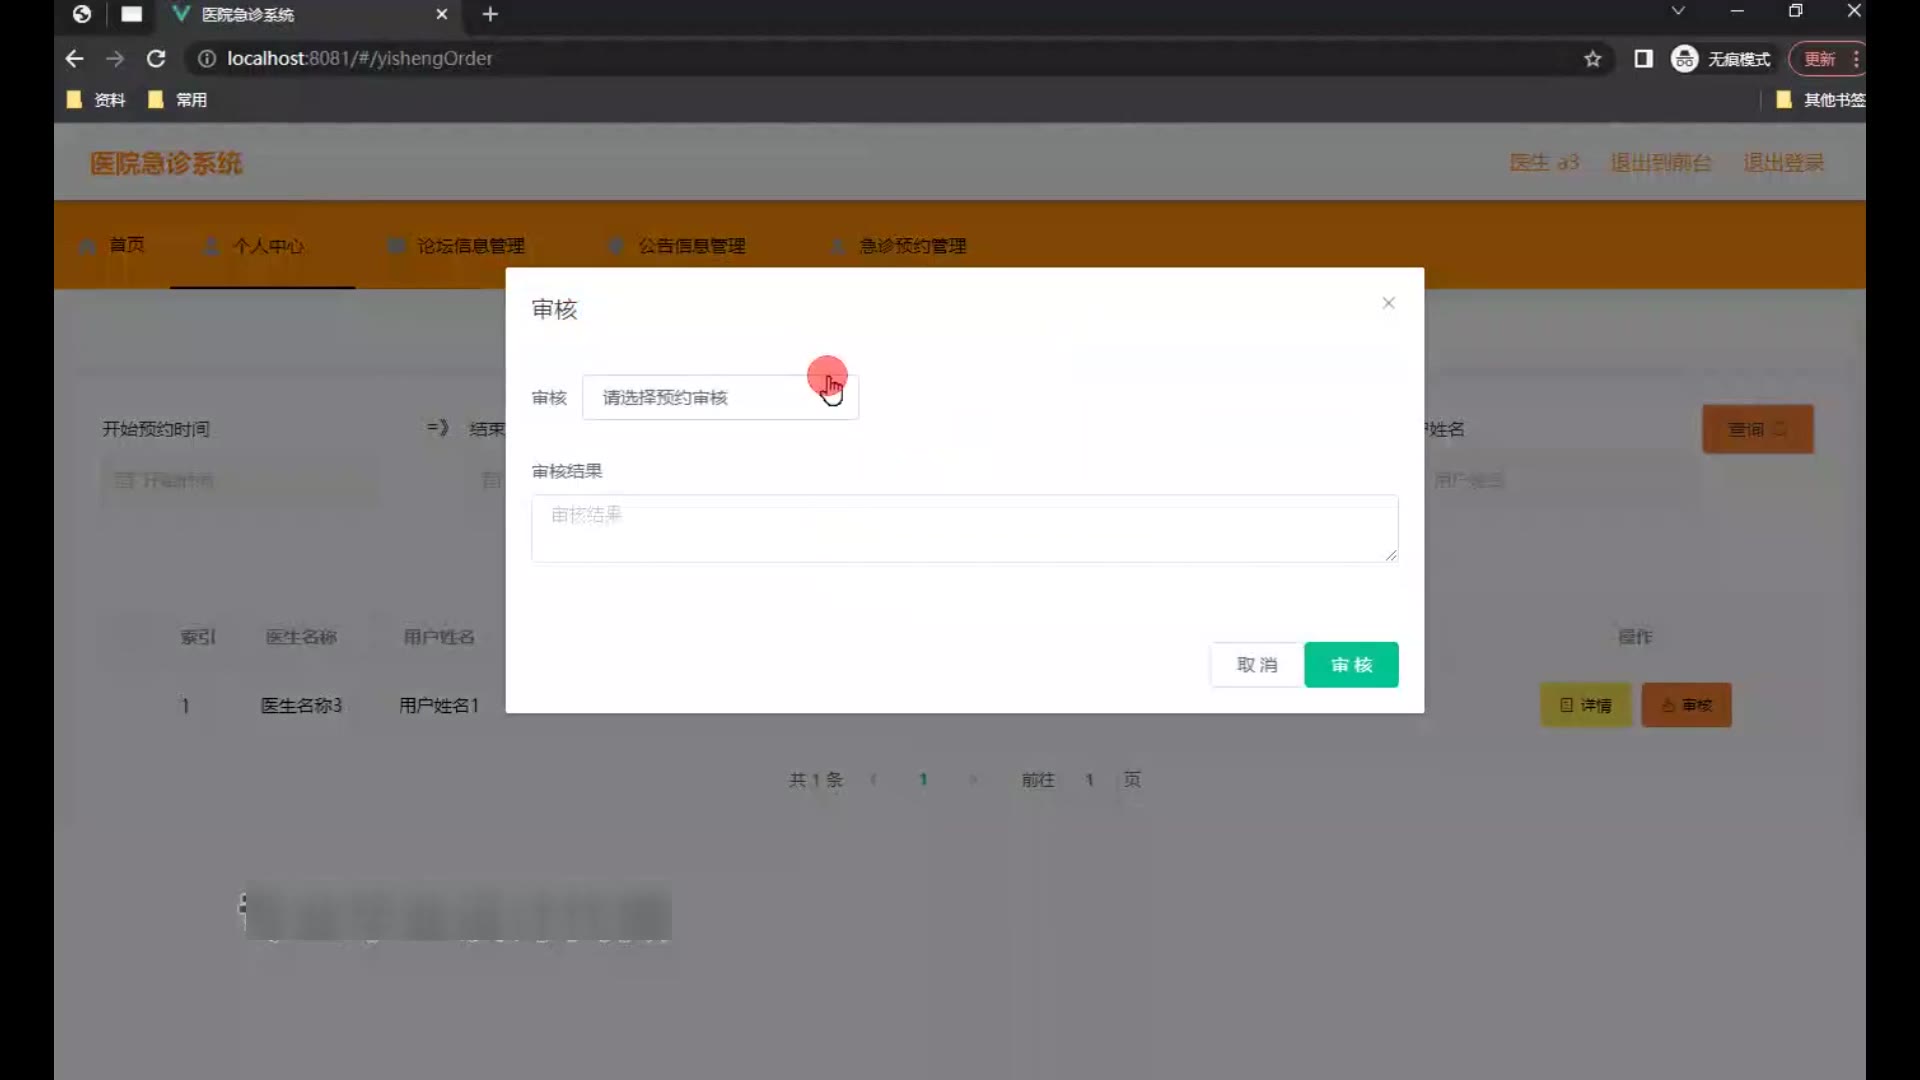Click the localhost address bar URL
Viewport: 1920px width, 1080px height.
tap(360, 59)
